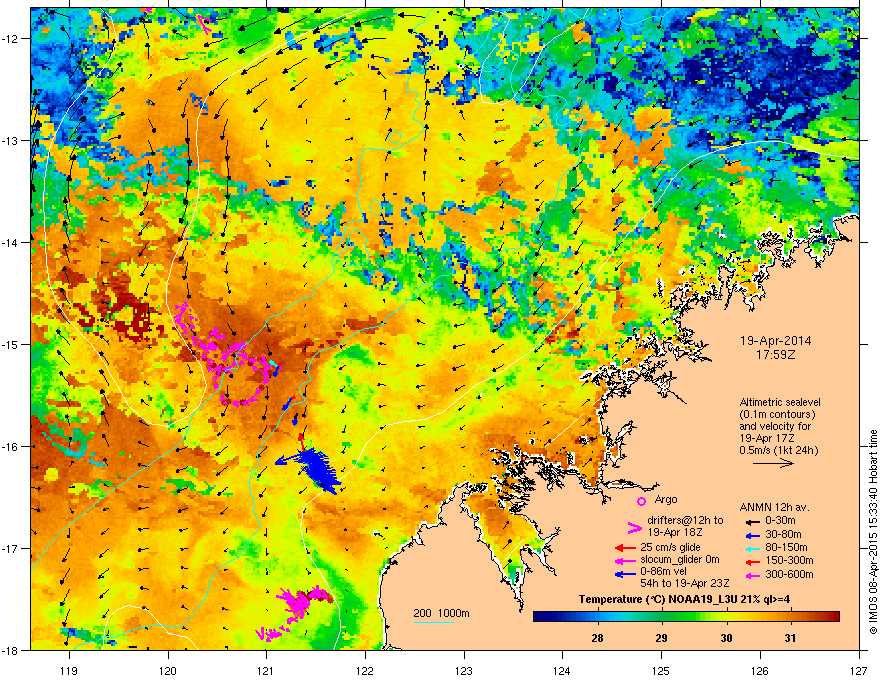Click the black 0-30m ANMN arrow
Viewport: 880px width, 680px height.
(751, 521)
